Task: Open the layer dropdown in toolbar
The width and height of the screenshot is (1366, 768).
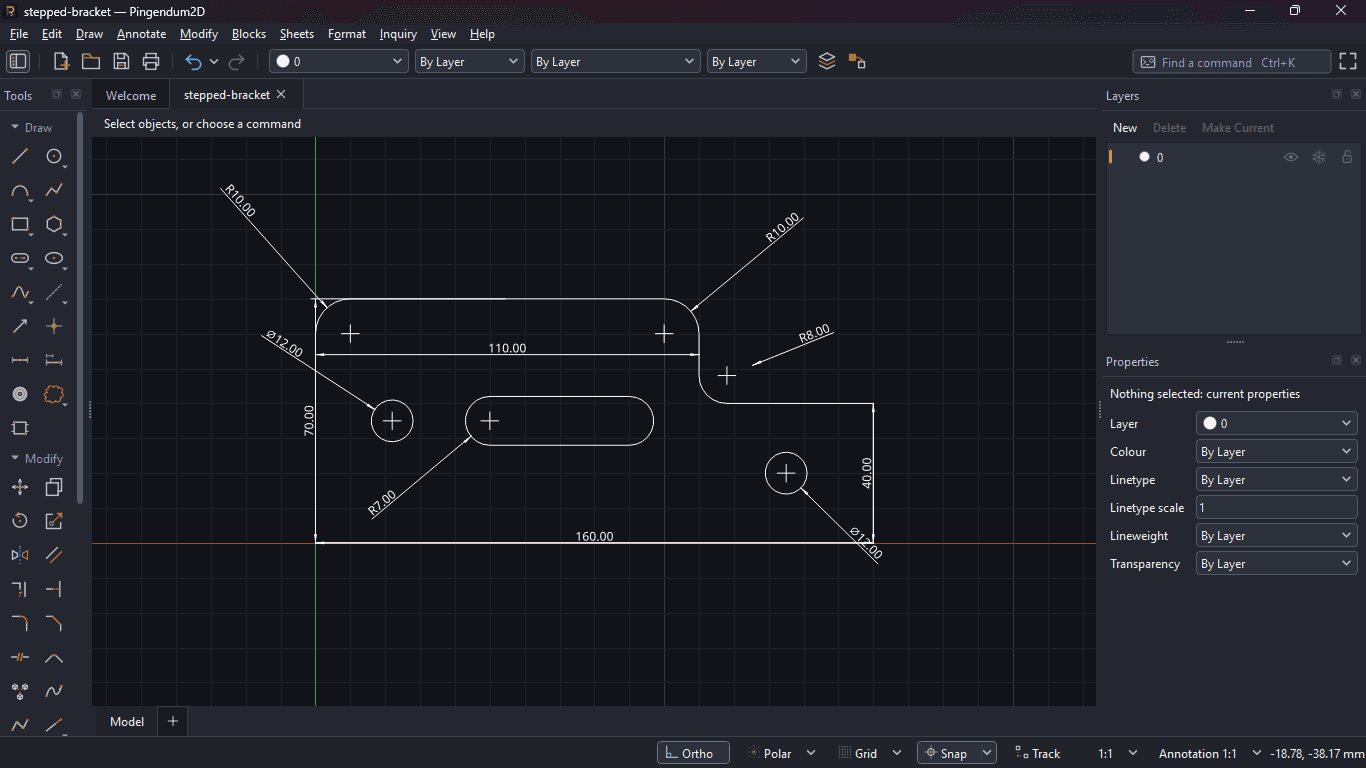Action: 339,61
